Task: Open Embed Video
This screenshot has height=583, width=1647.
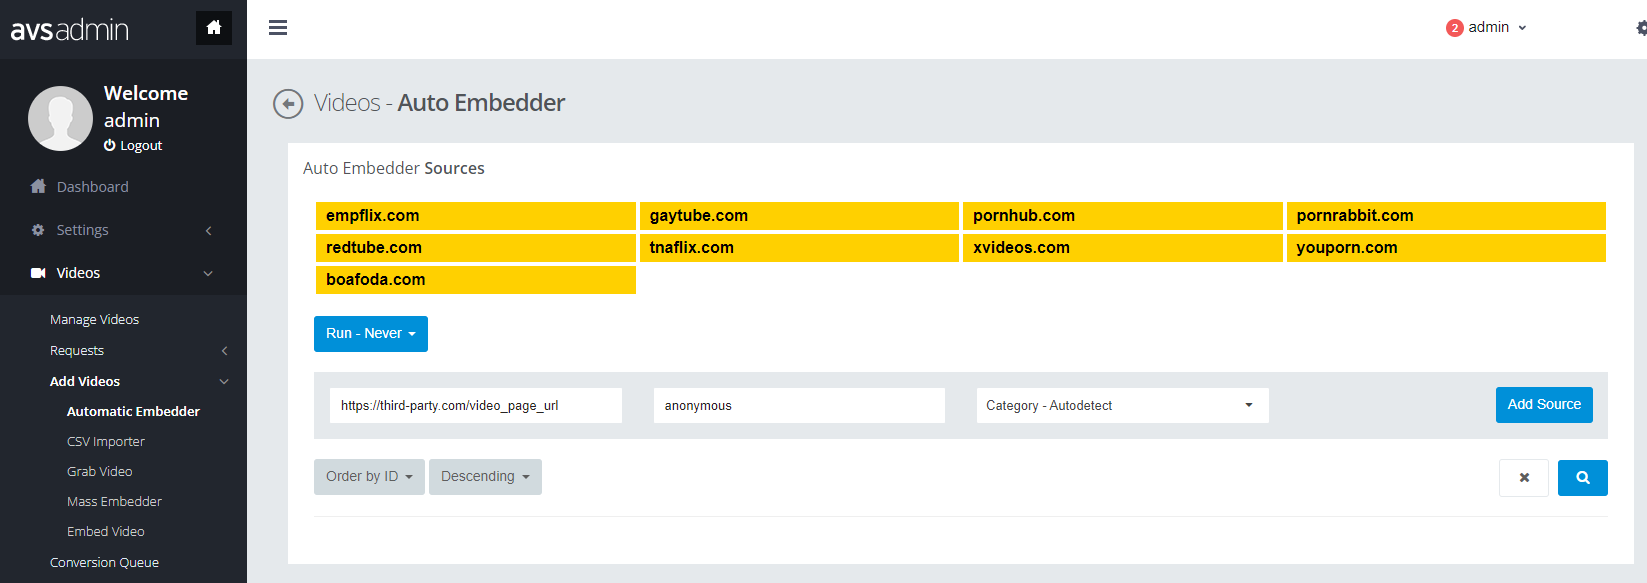Action: click(105, 532)
